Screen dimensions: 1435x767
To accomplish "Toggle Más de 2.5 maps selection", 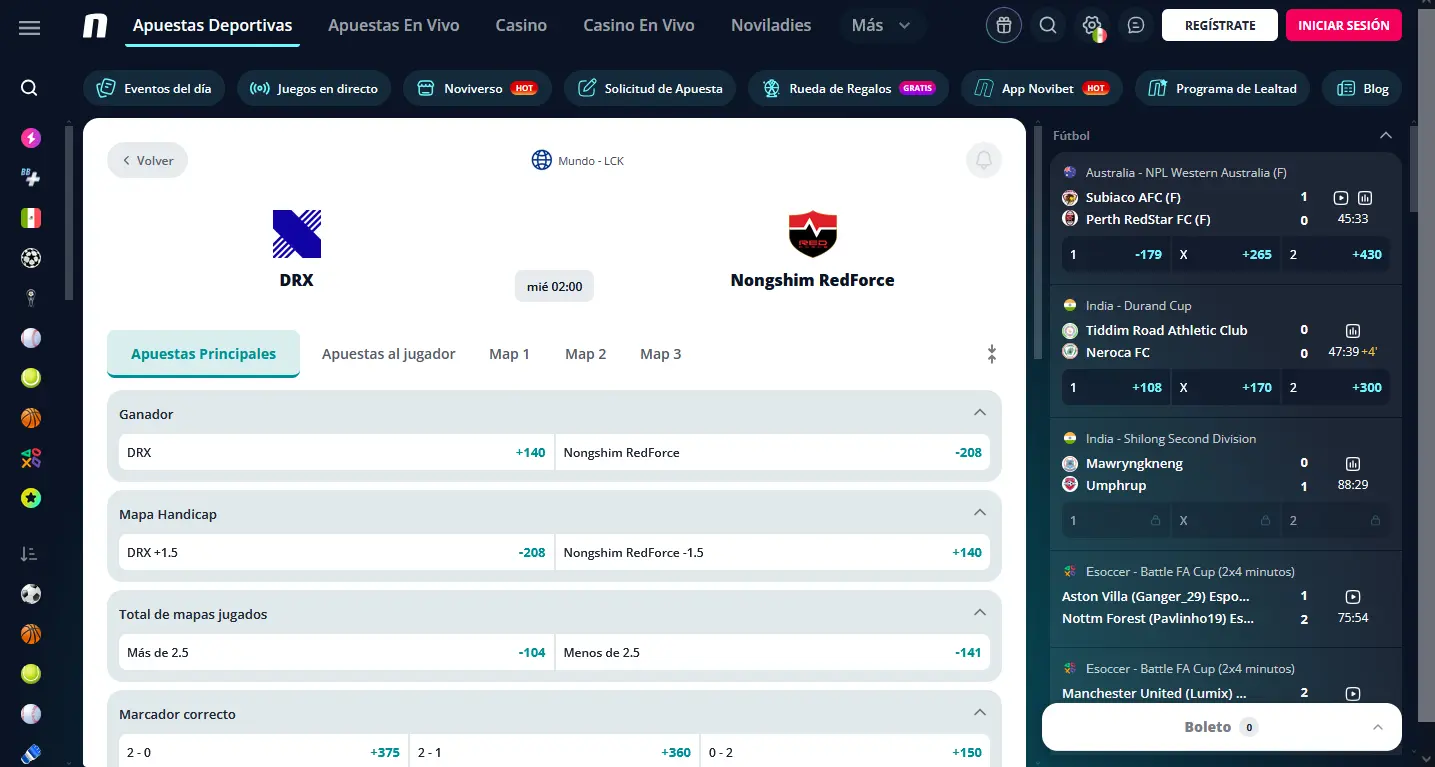I will point(336,652).
